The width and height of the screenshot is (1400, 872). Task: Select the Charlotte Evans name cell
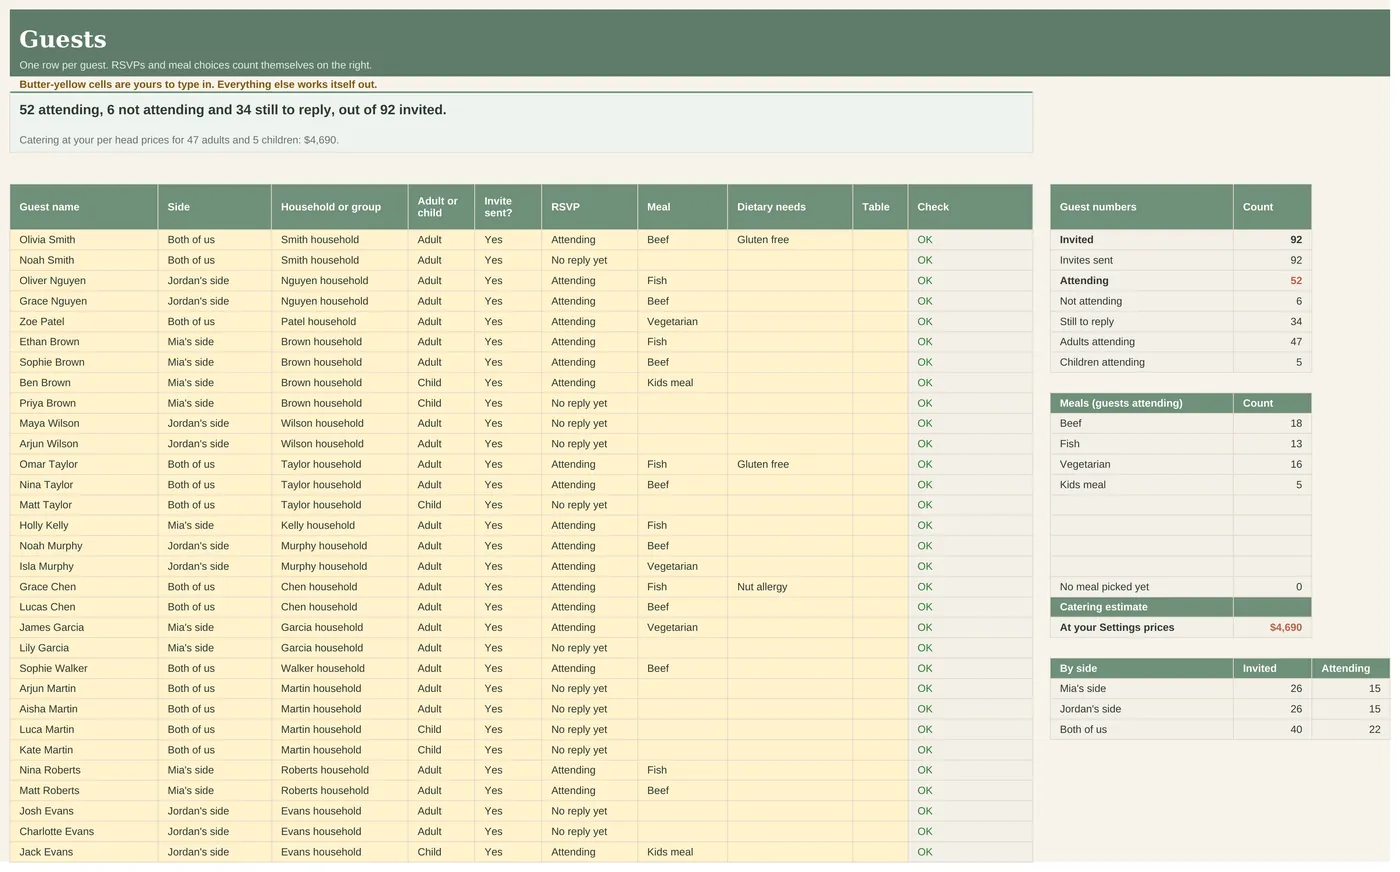tap(84, 832)
